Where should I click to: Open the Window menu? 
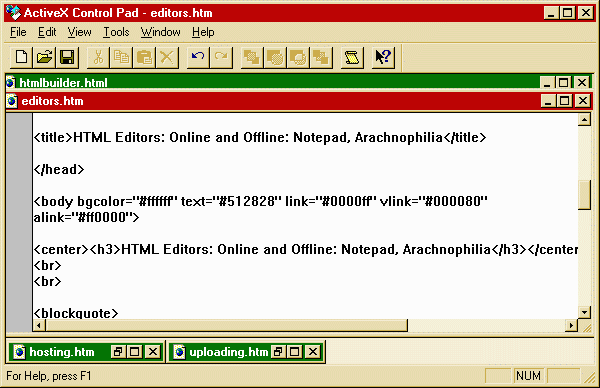160,32
